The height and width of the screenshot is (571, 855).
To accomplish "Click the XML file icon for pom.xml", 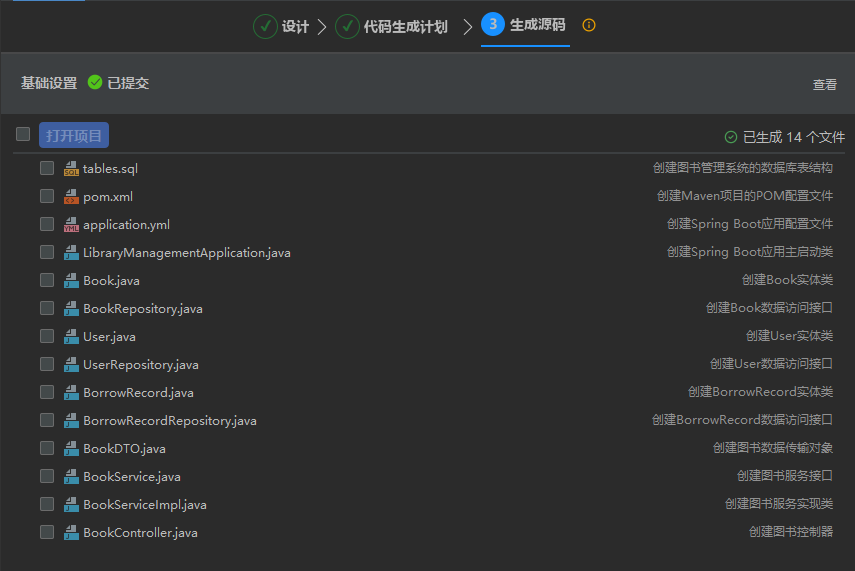I will (71, 197).
